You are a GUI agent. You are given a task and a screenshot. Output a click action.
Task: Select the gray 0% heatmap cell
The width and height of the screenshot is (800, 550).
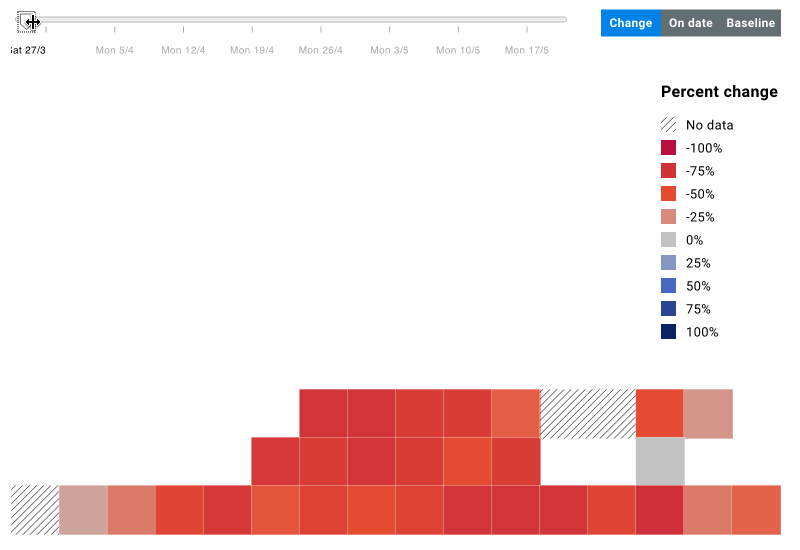coord(660,461)
